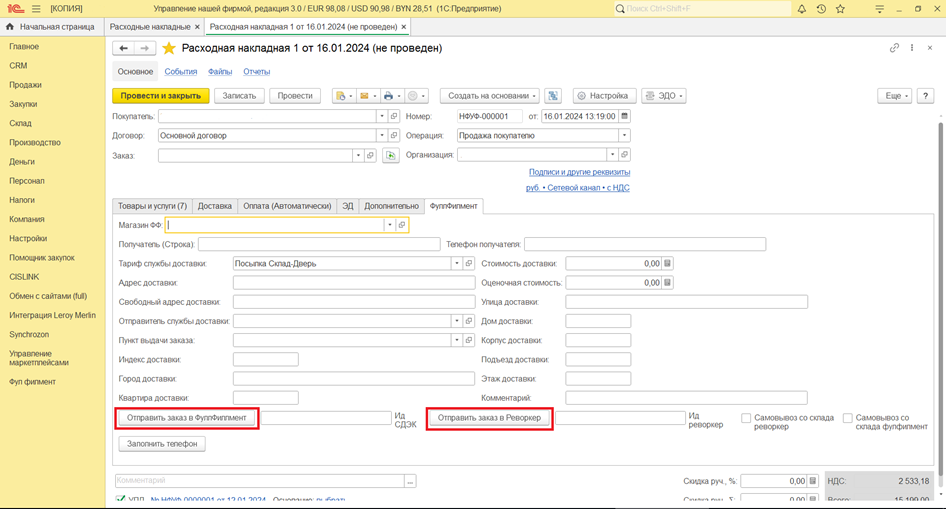Open calculator for Стоимость доставки
Viewport: 946px width, 509px height.
(667, 264)
